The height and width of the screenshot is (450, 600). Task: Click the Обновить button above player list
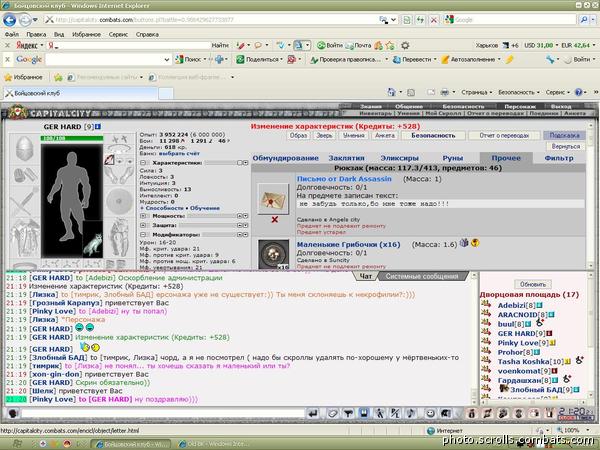[x=533, y=284]
